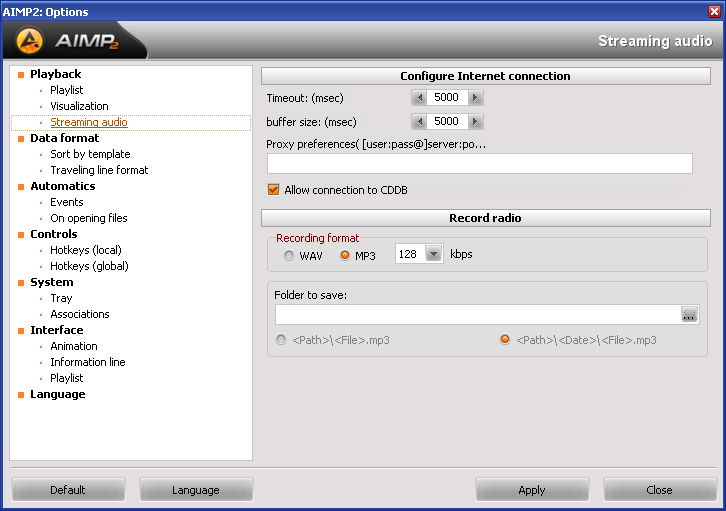Open Information line settings
726x511 pixels.
(x=88, y=362)
